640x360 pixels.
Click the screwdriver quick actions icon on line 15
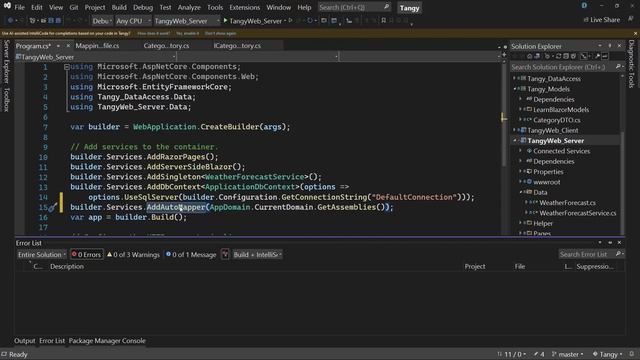tap(52, 208)
